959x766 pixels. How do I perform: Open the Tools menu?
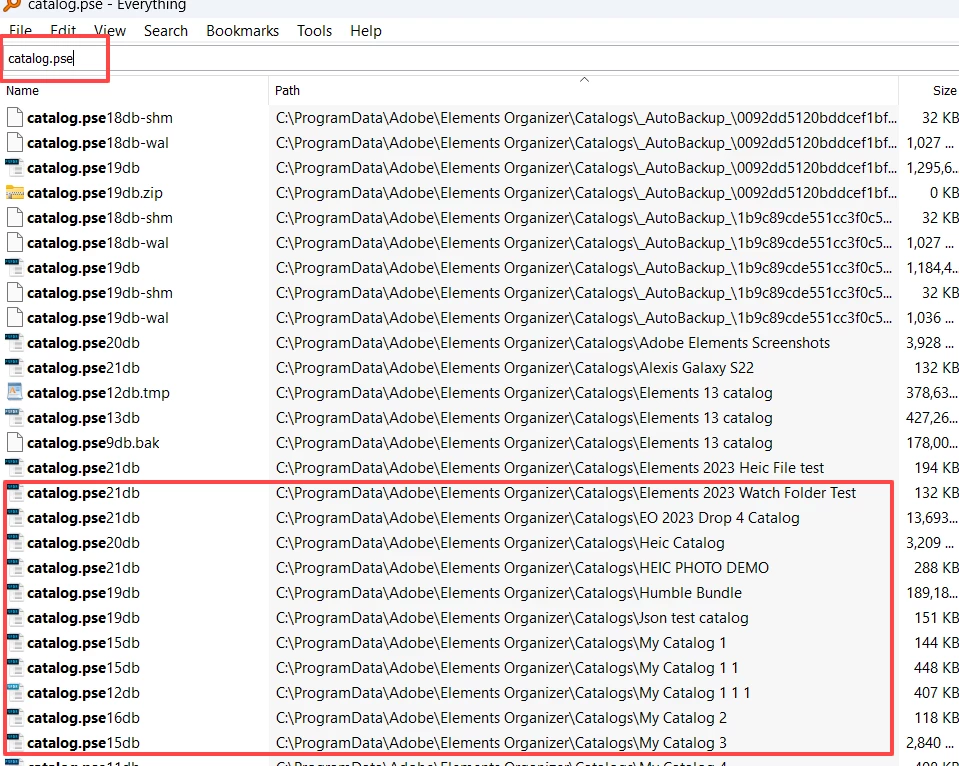[x=314, y=31]
